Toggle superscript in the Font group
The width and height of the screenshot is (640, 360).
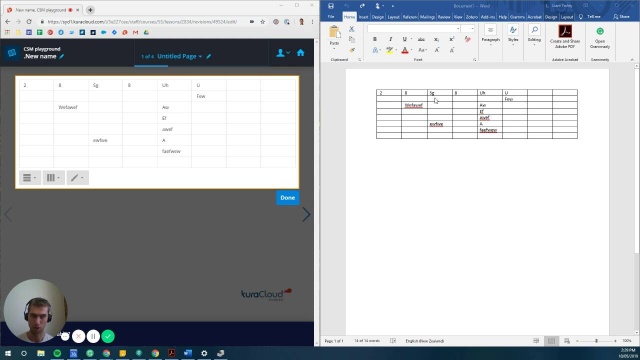(x=452, y=39)
